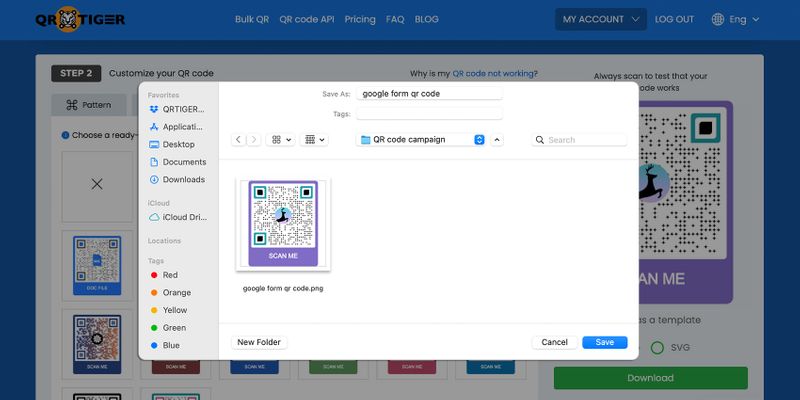Screen dimensions: 800x400
Task: Click Cancel in the save dialog
Action: click(x=555, y=342)
